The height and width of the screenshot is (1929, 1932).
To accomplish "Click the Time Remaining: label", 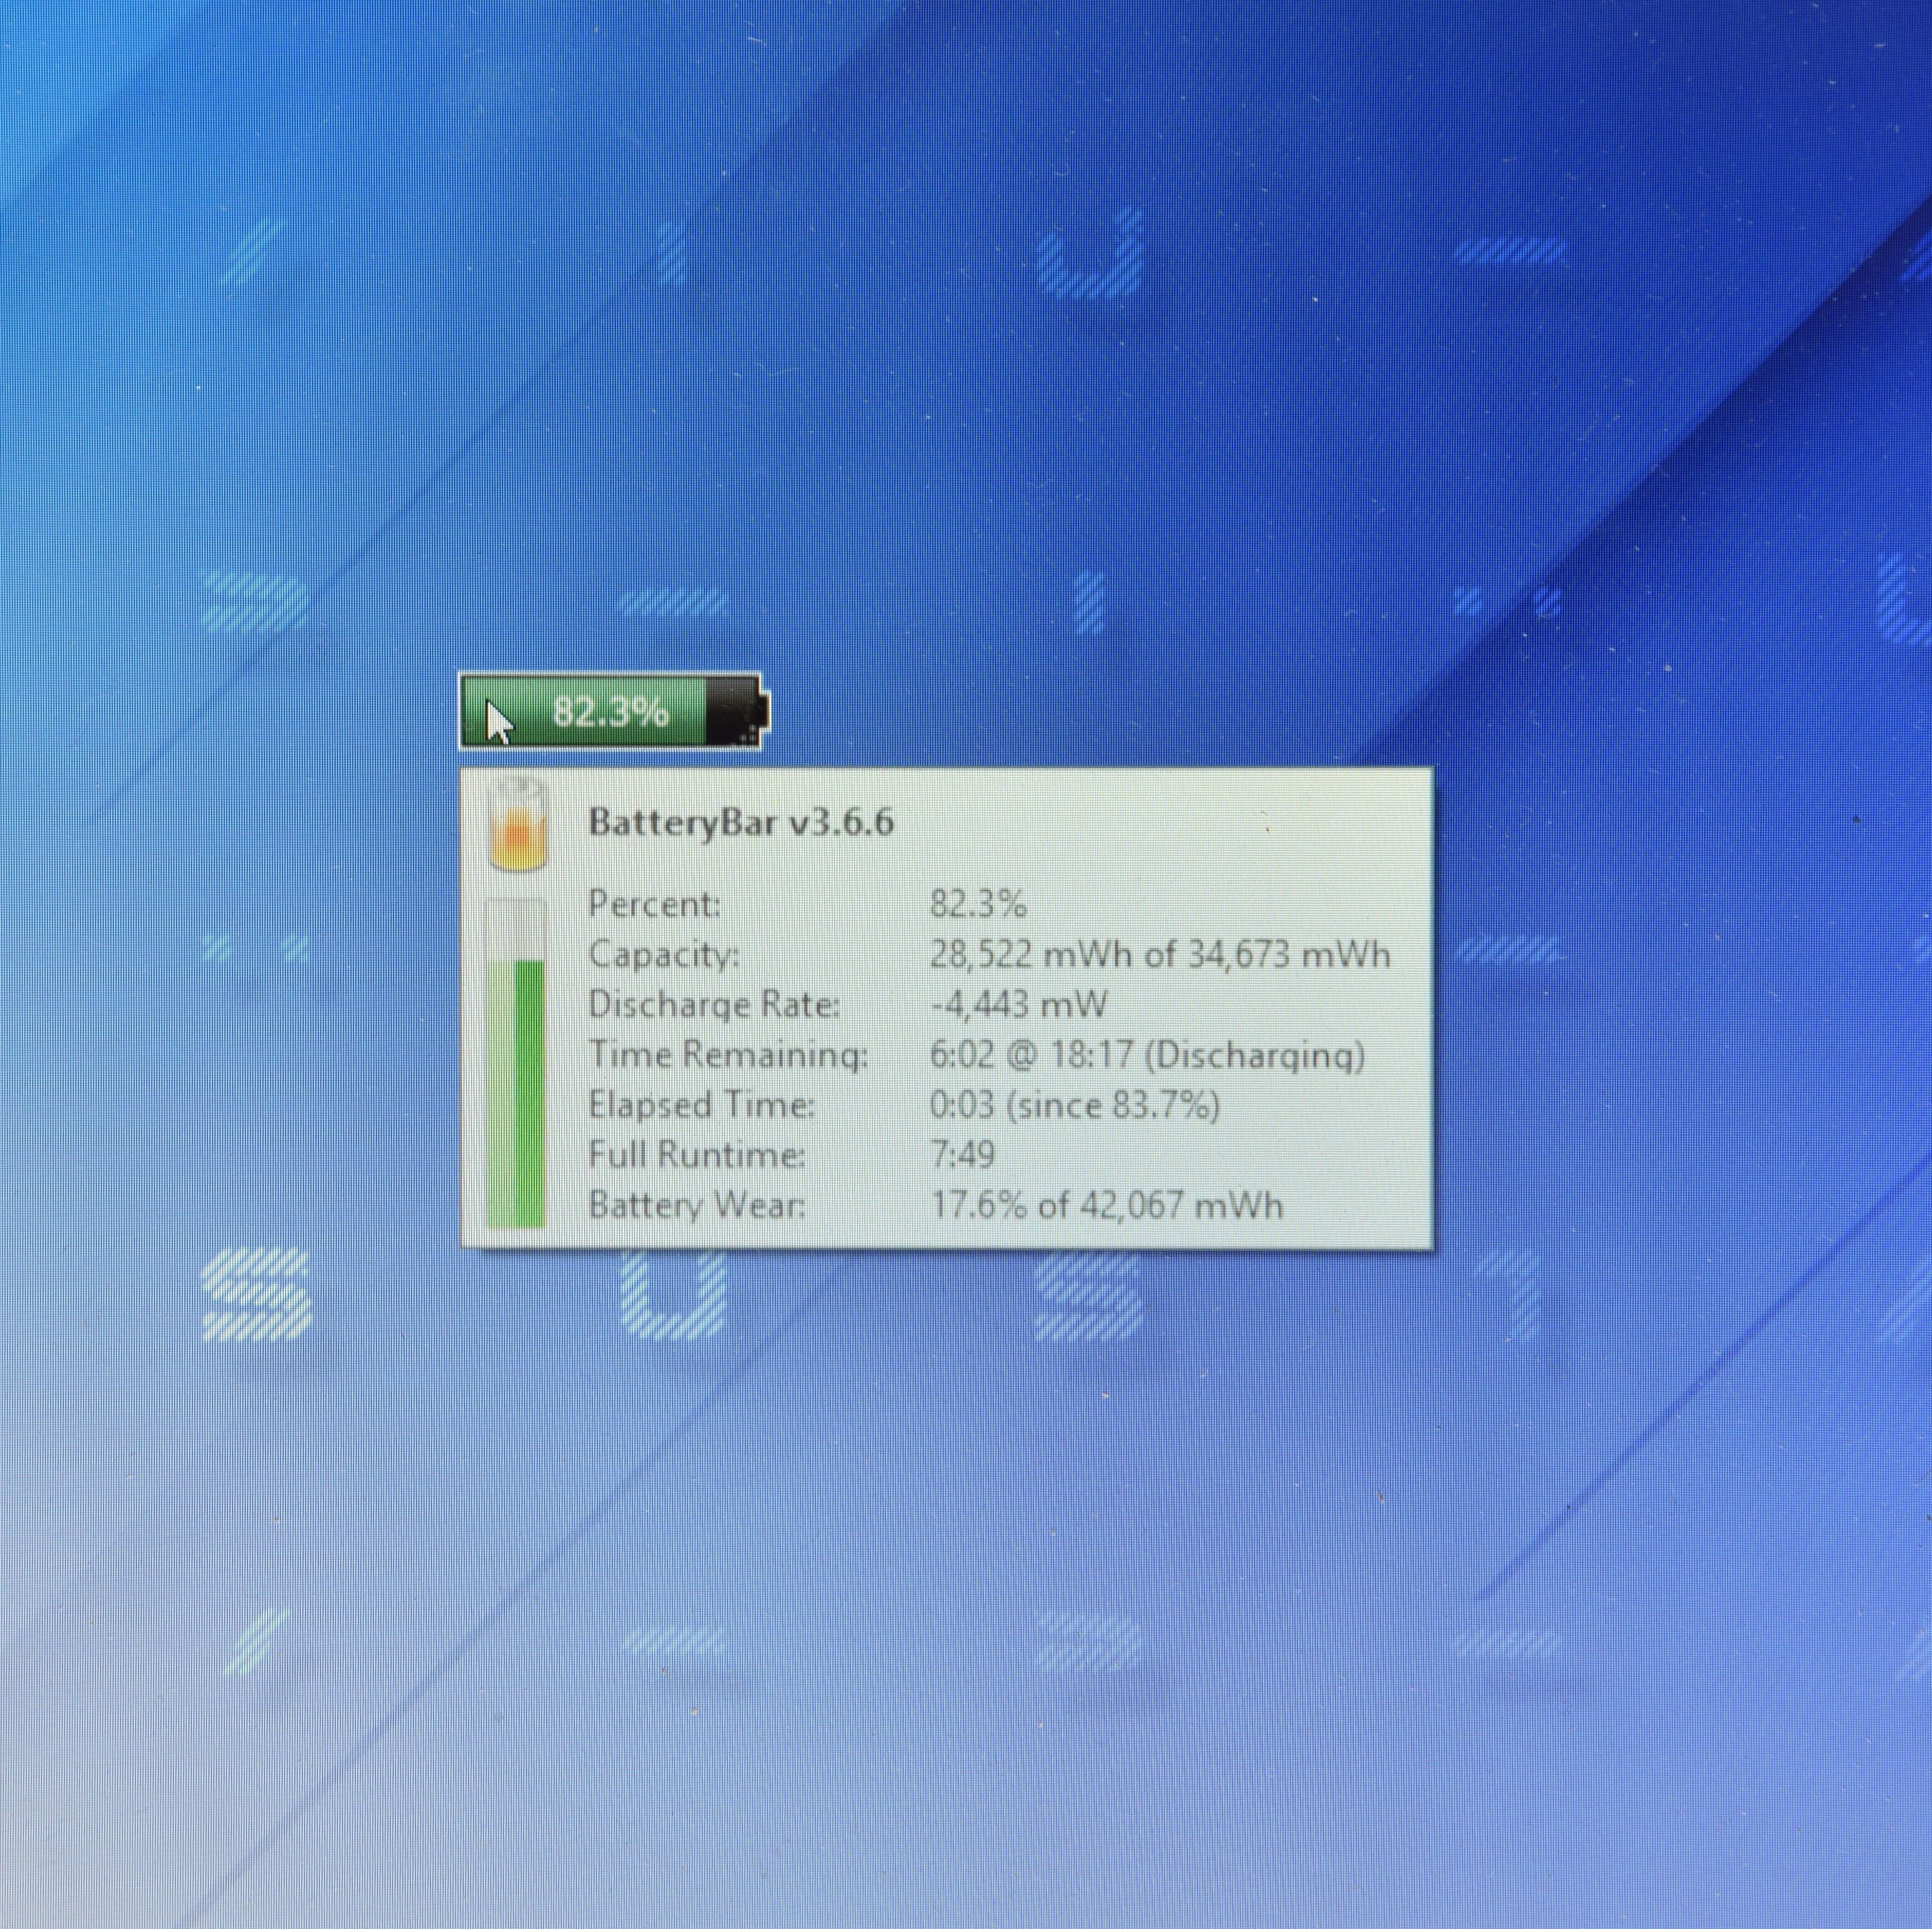I will 728,1055.
